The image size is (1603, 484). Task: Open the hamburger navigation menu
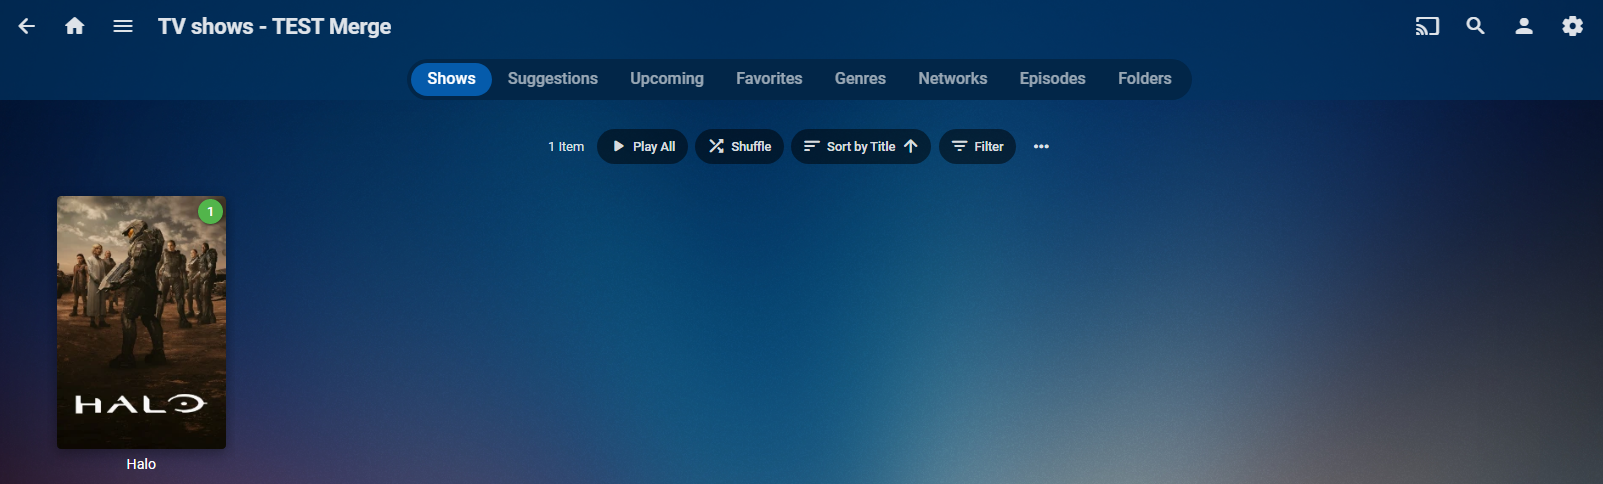[x=123, y=26]
